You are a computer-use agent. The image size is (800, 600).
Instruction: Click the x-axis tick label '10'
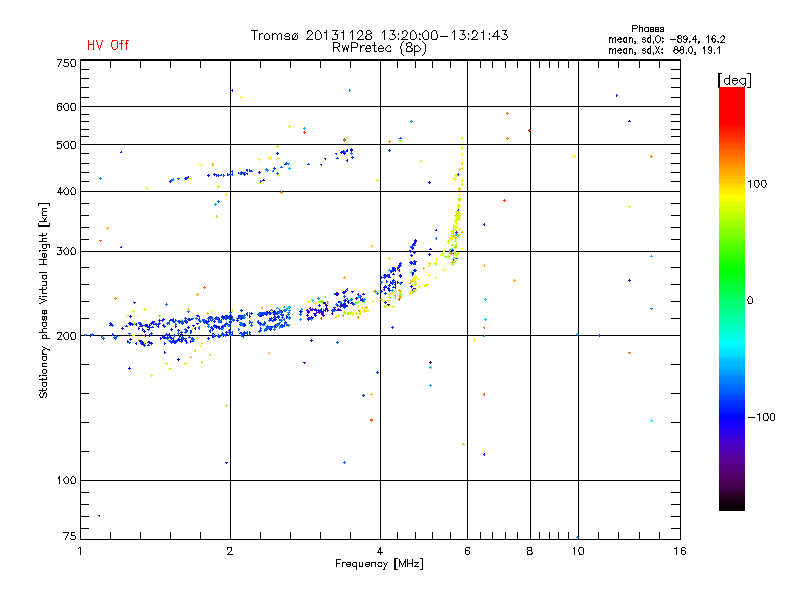click(578, 551)
